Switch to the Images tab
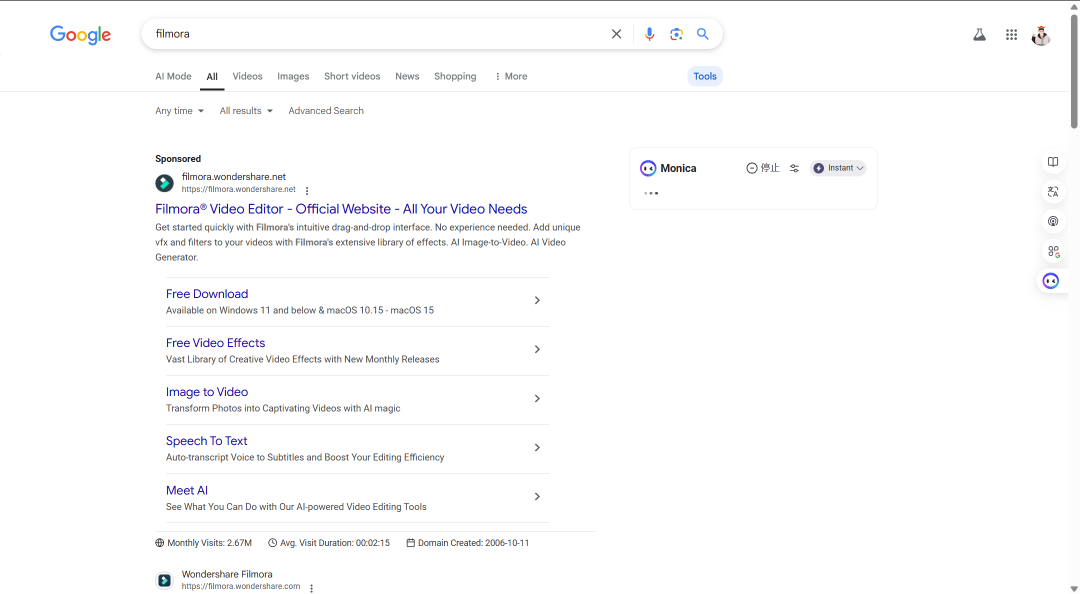1080x594 pixels. 293,76
